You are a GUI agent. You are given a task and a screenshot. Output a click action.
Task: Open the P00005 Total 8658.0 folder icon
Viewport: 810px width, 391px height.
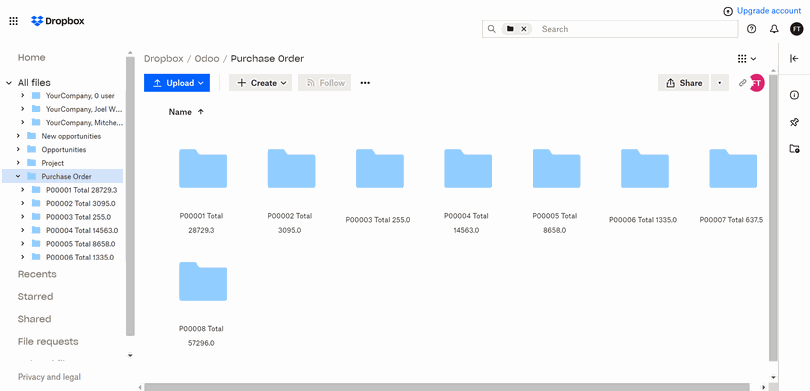coord(556,168)
